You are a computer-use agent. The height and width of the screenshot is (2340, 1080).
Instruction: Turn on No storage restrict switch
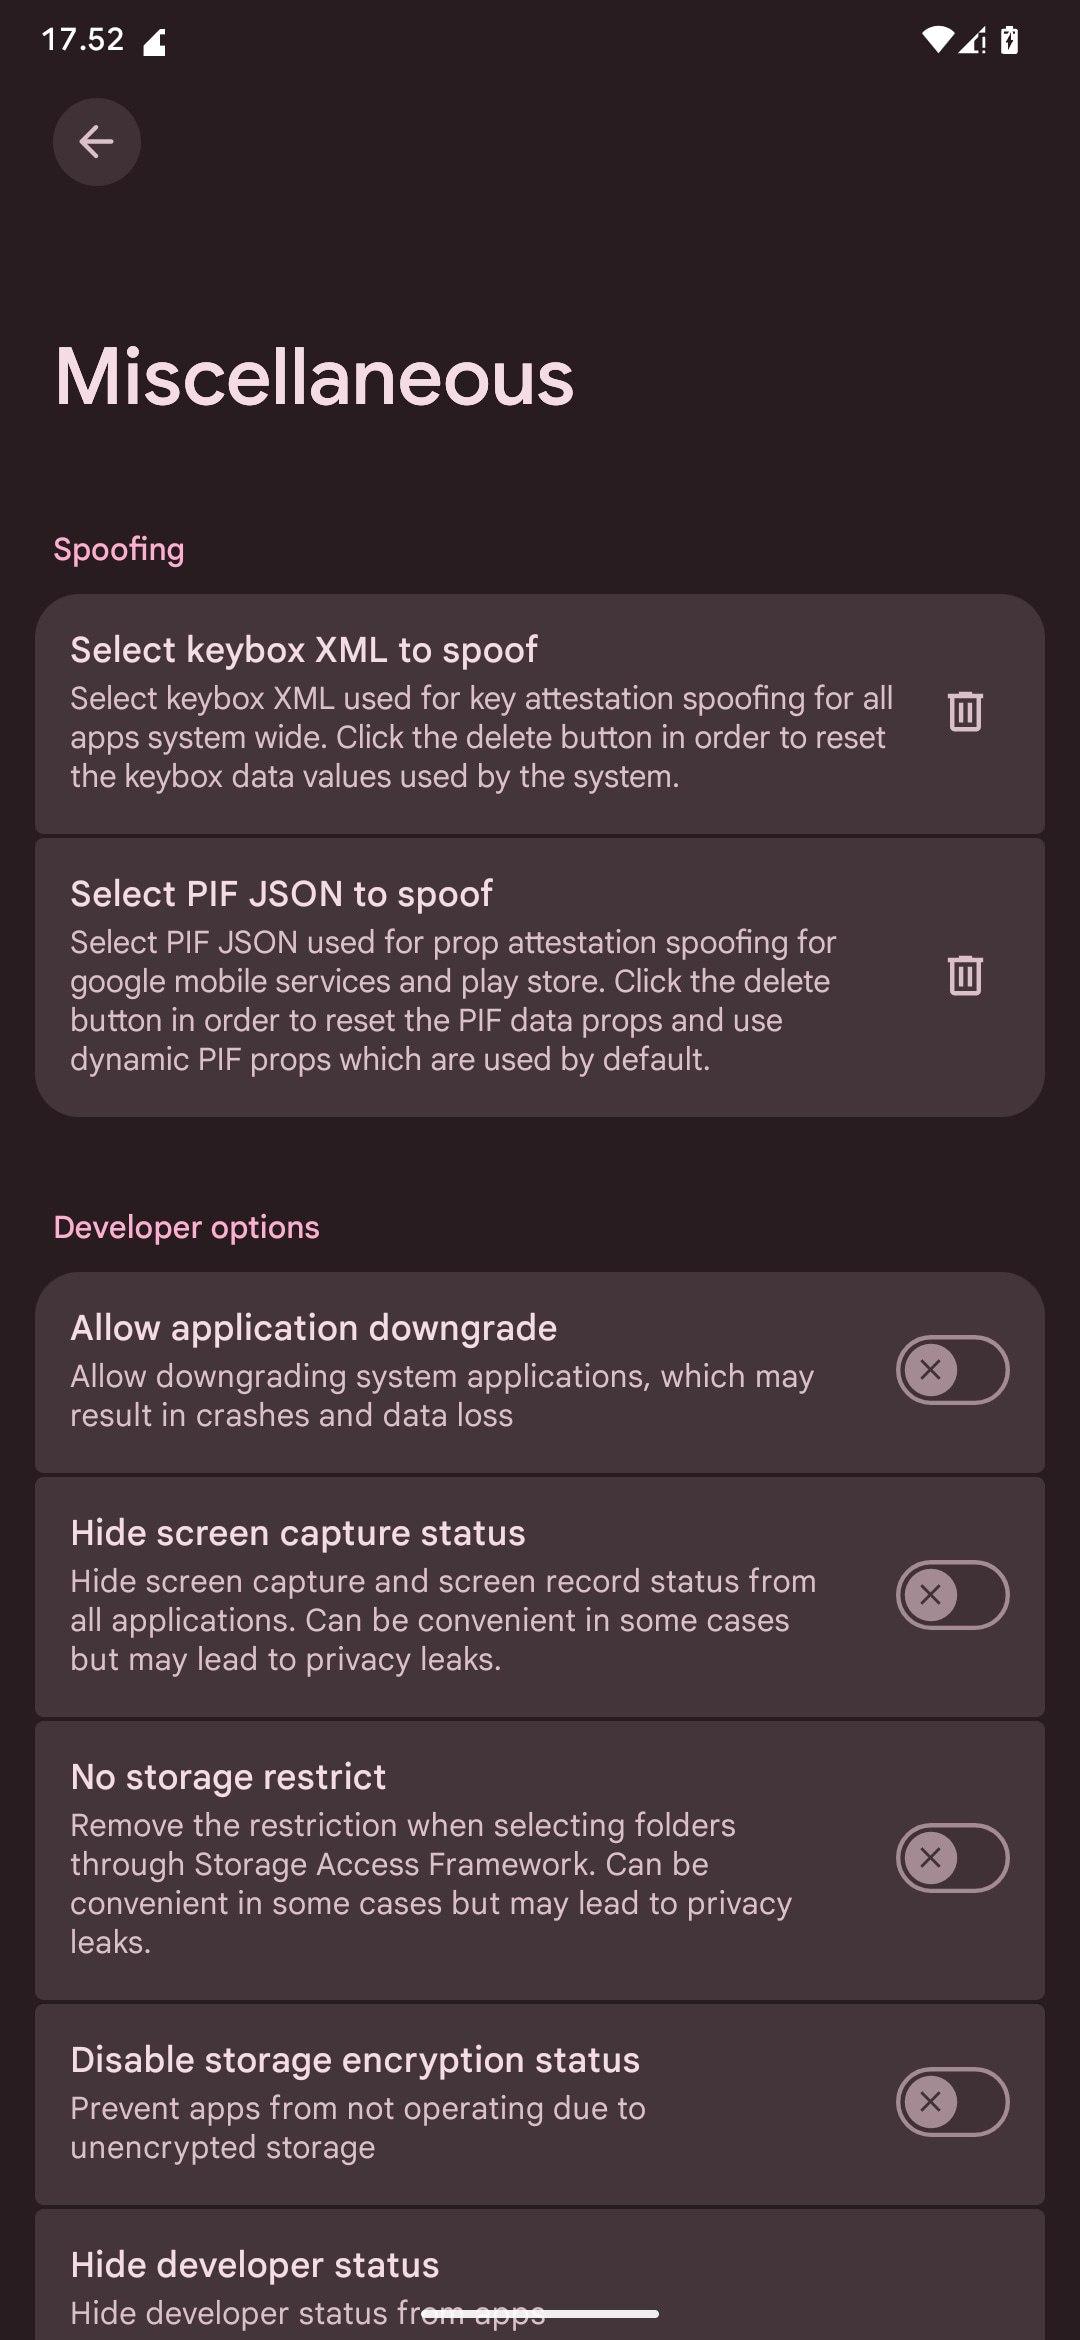[x=952, y=1858]
